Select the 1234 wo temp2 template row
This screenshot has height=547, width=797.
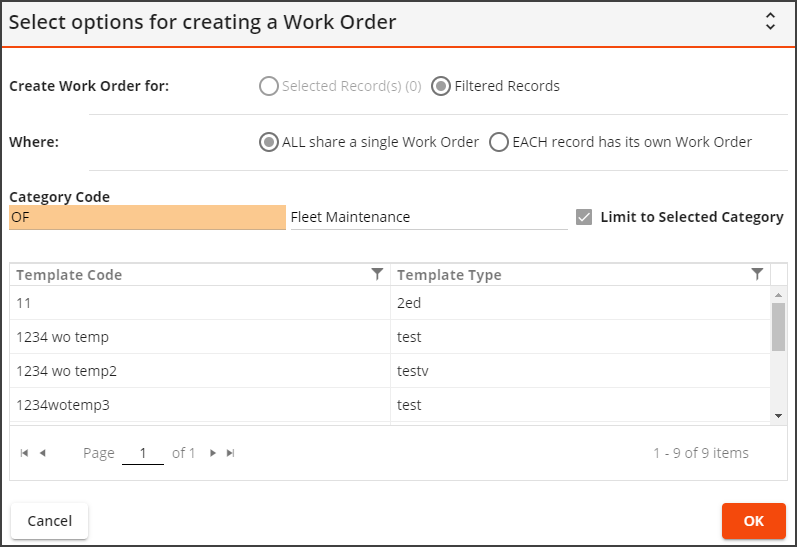(x=390, y=371)
